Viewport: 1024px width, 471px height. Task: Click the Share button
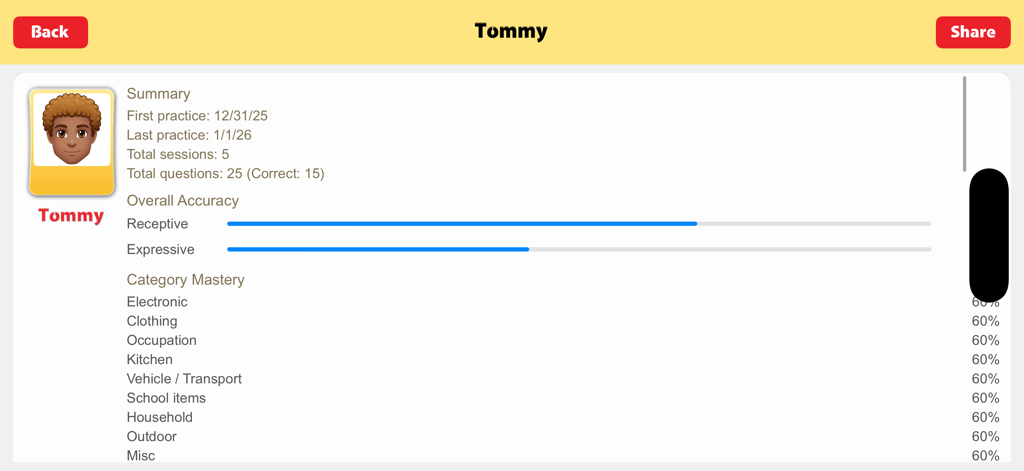pyautogui.click(x=972, y=32)
